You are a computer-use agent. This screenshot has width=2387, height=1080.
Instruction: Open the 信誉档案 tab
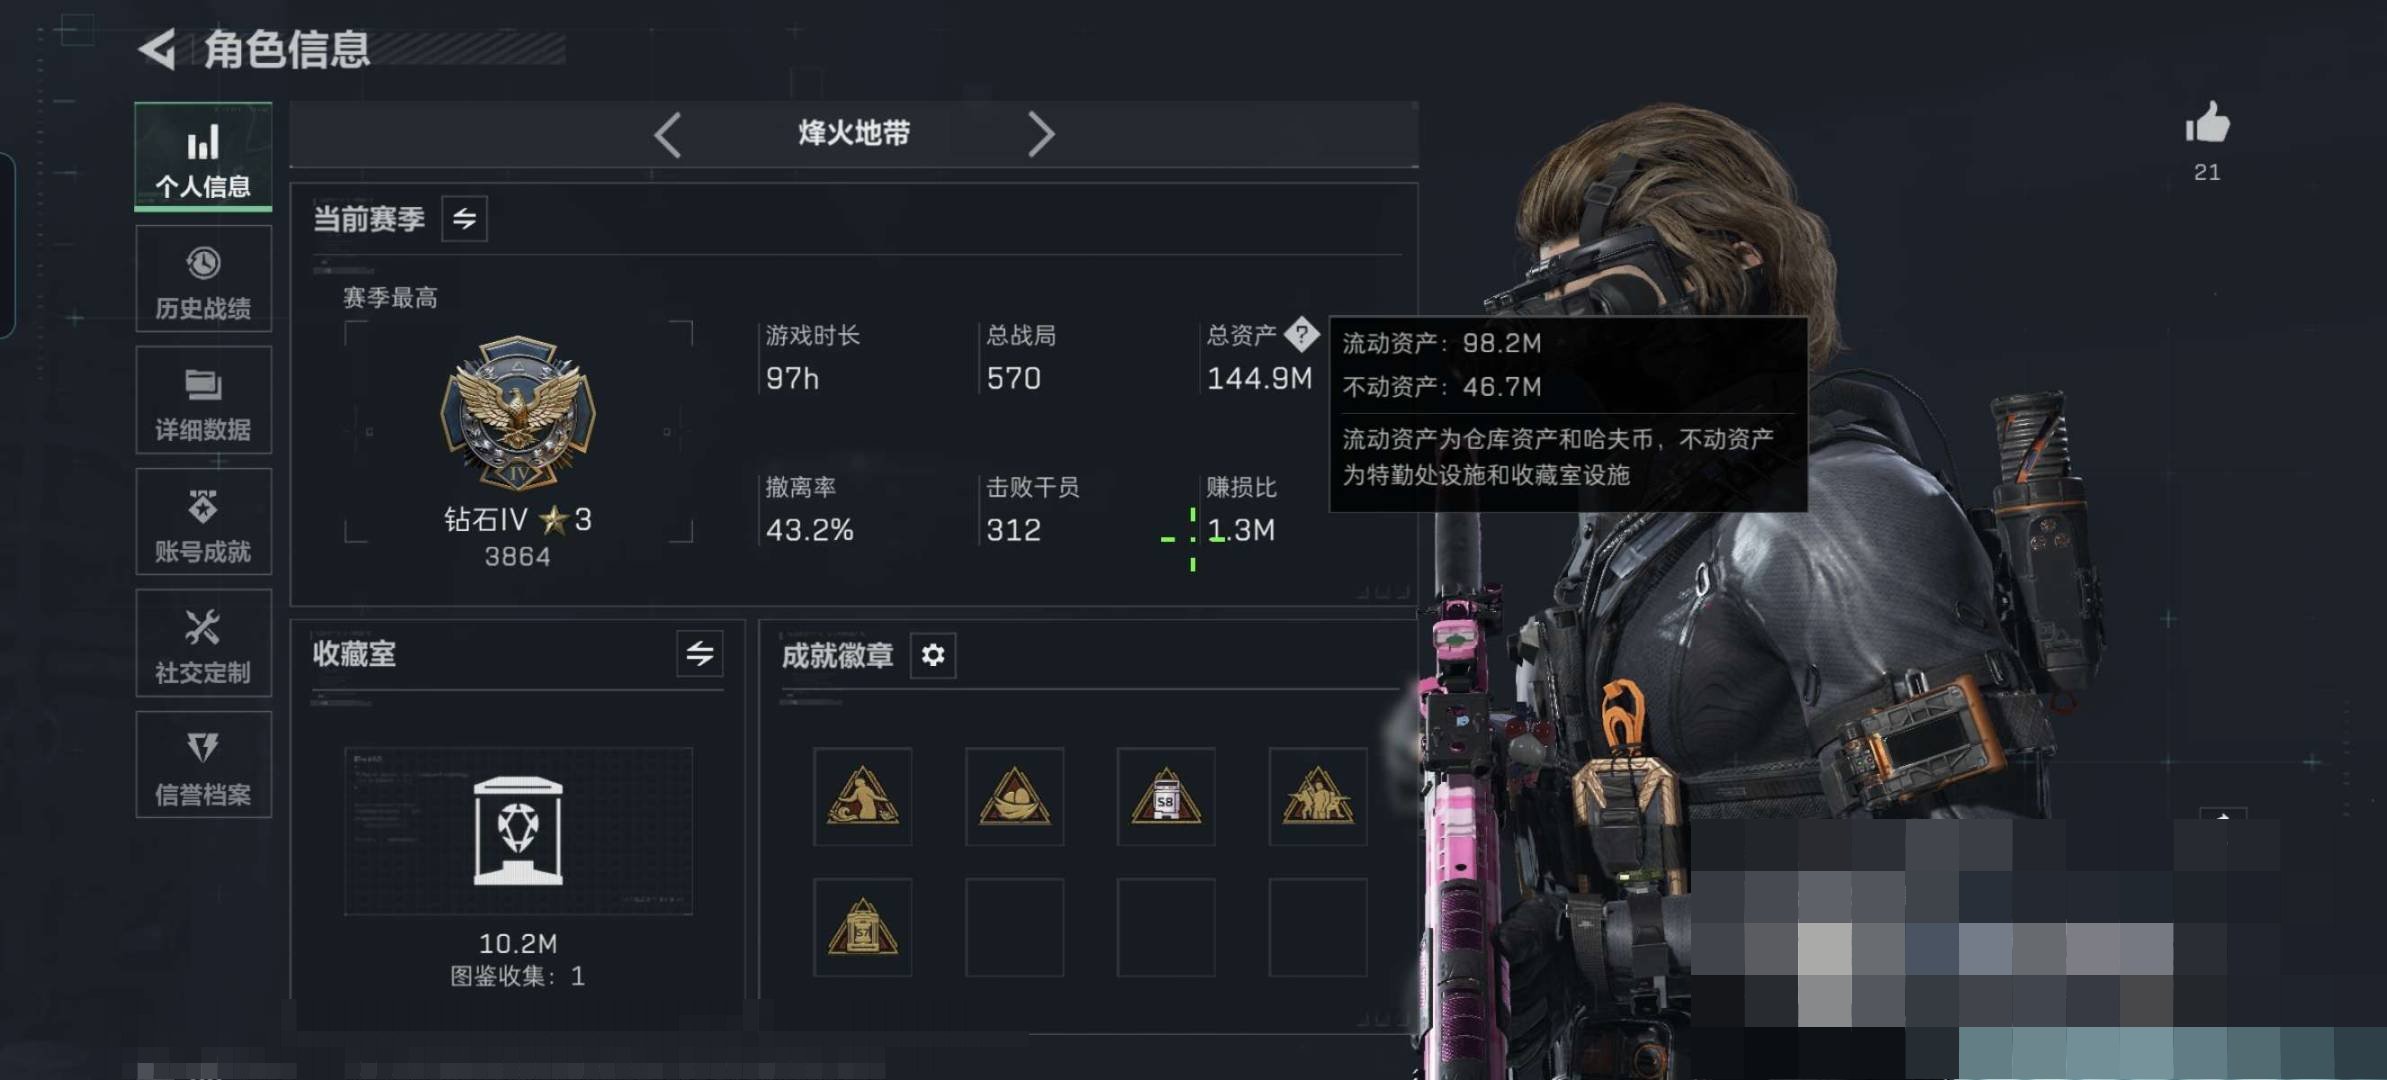(203, 765)
